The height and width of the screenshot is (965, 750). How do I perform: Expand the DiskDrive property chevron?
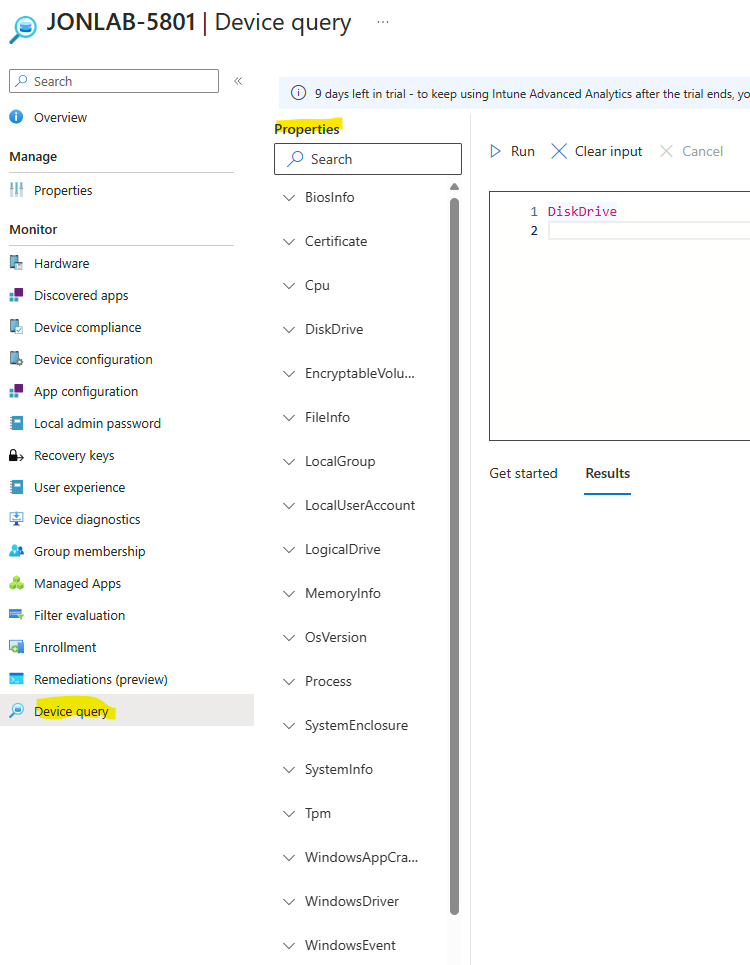tap(289, 330)
